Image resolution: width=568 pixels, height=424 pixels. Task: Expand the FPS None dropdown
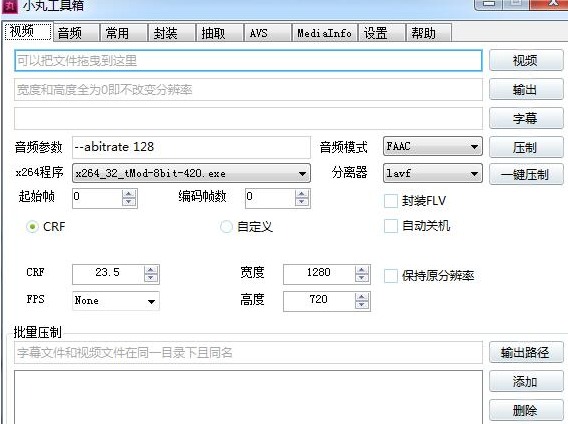click(x=116, y=301)
